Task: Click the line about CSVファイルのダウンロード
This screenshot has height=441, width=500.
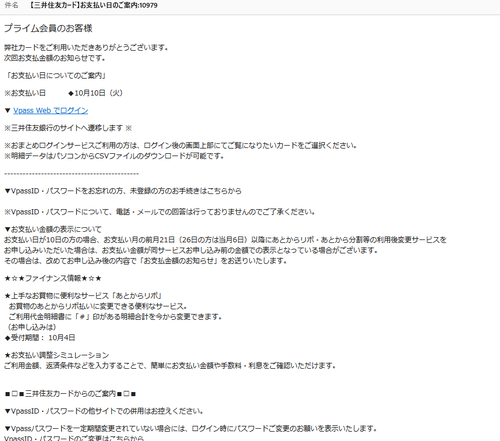Action: coord(114,156)
